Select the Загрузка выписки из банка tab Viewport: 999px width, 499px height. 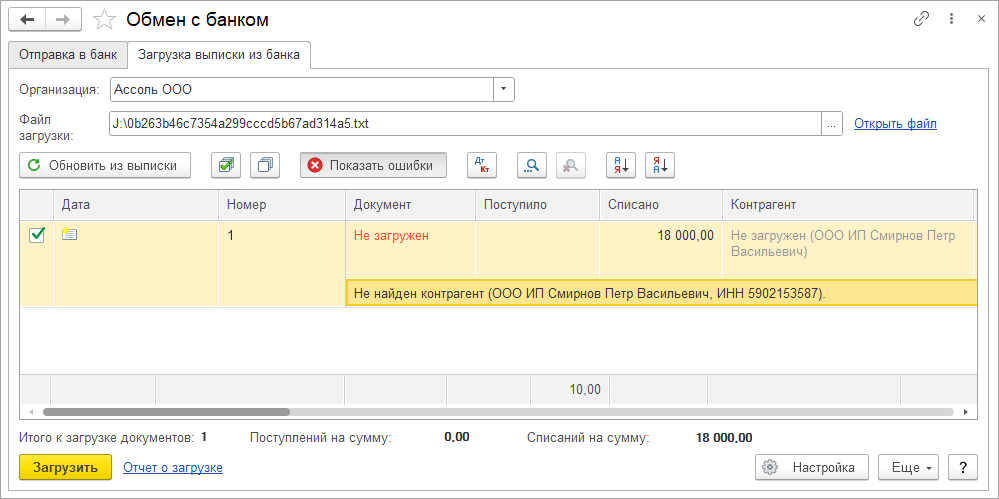219,54
